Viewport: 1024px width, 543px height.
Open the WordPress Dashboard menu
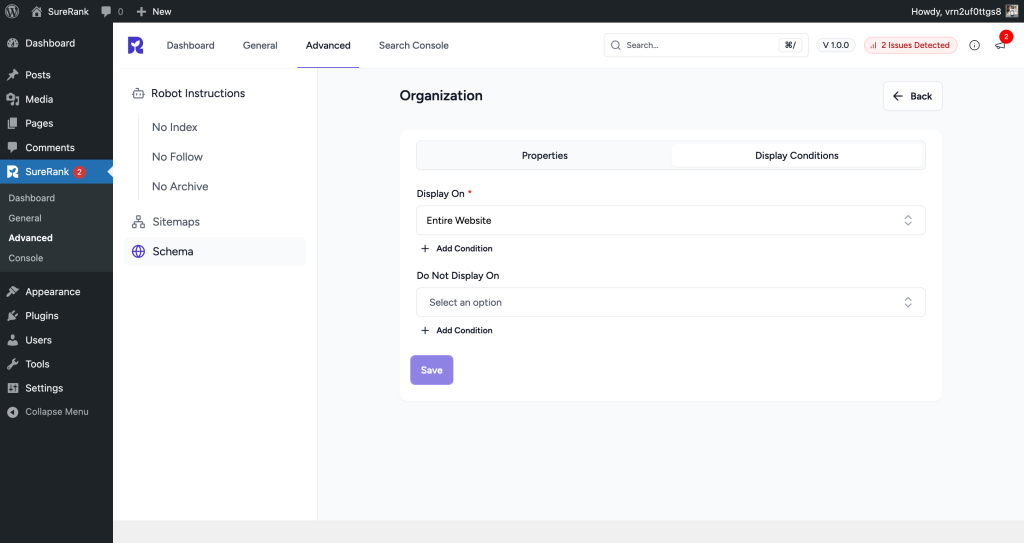56,43
